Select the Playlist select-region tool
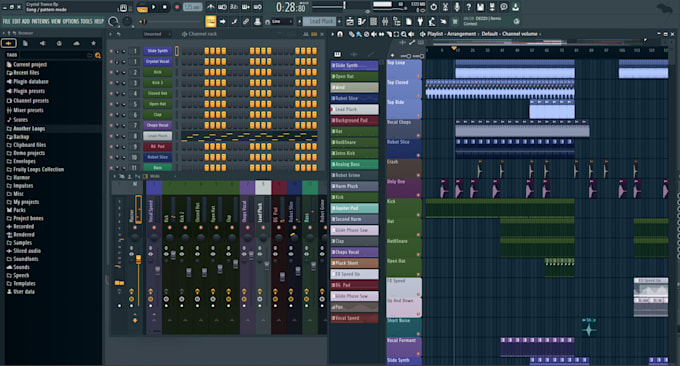680x366 pixels. (396, 34)
